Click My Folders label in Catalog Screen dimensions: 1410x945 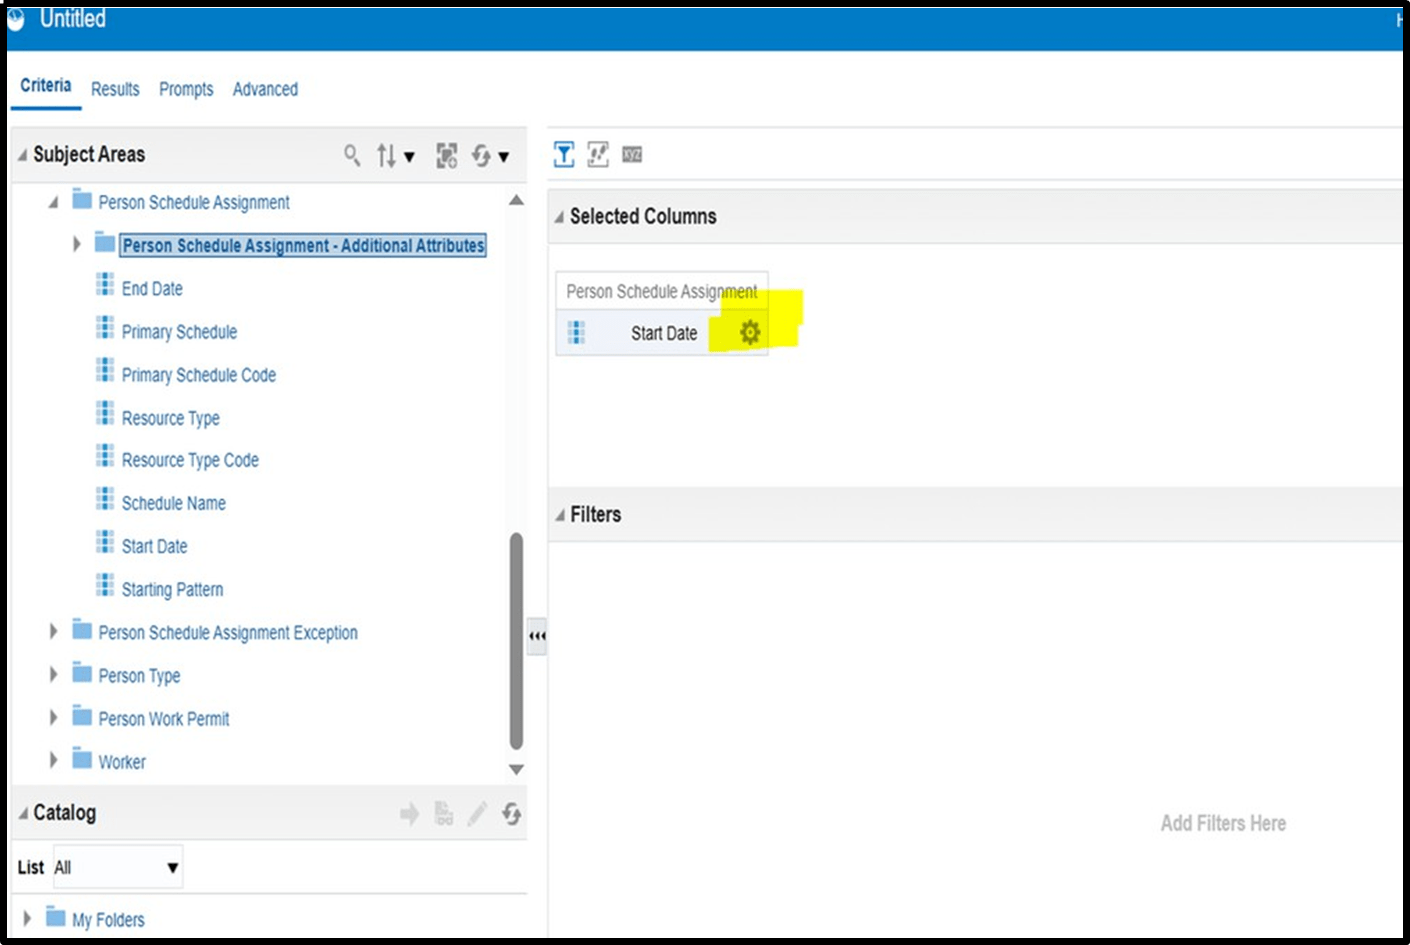(x=108, y=920)
